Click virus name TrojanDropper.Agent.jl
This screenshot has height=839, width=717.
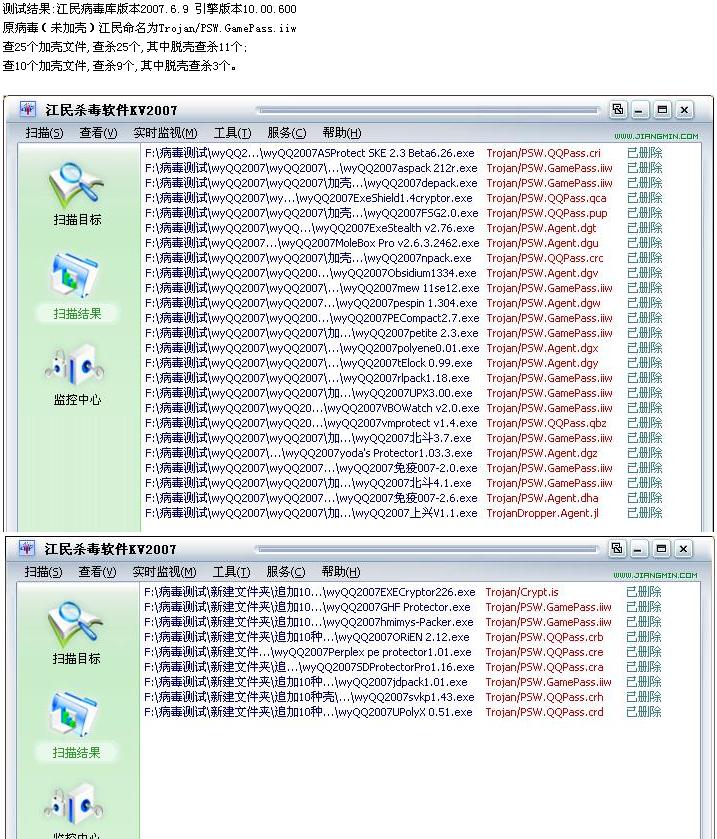[543, 513]
